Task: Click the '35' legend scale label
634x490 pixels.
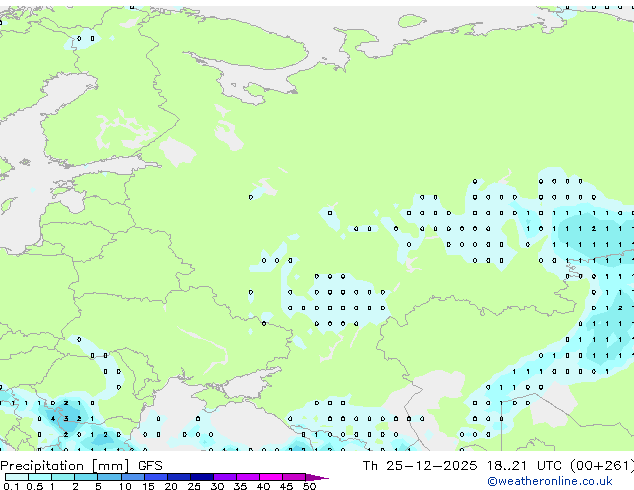Action: (x=240, y=486)
